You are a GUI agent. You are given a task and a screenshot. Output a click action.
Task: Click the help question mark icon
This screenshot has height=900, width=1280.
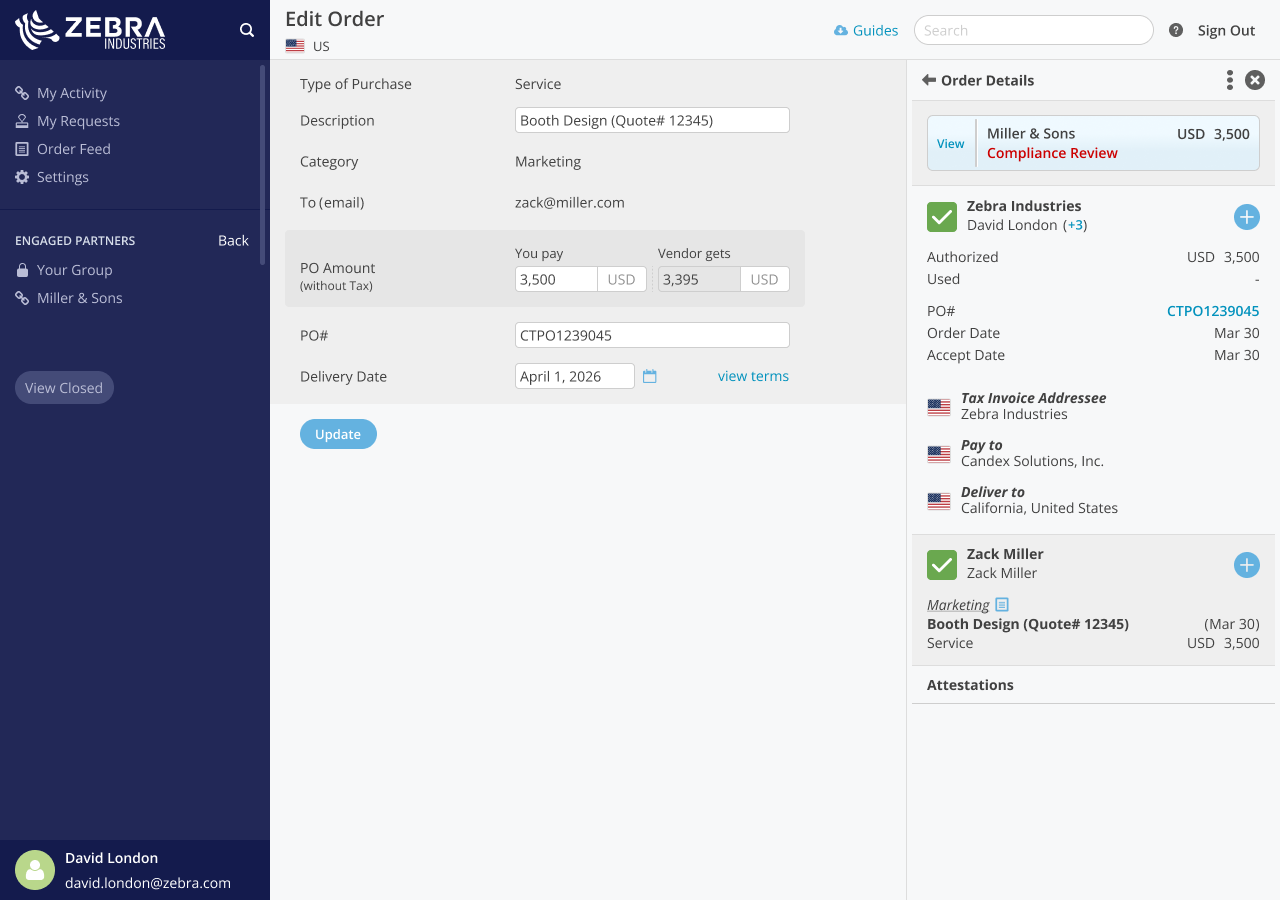coord(1176,30)
